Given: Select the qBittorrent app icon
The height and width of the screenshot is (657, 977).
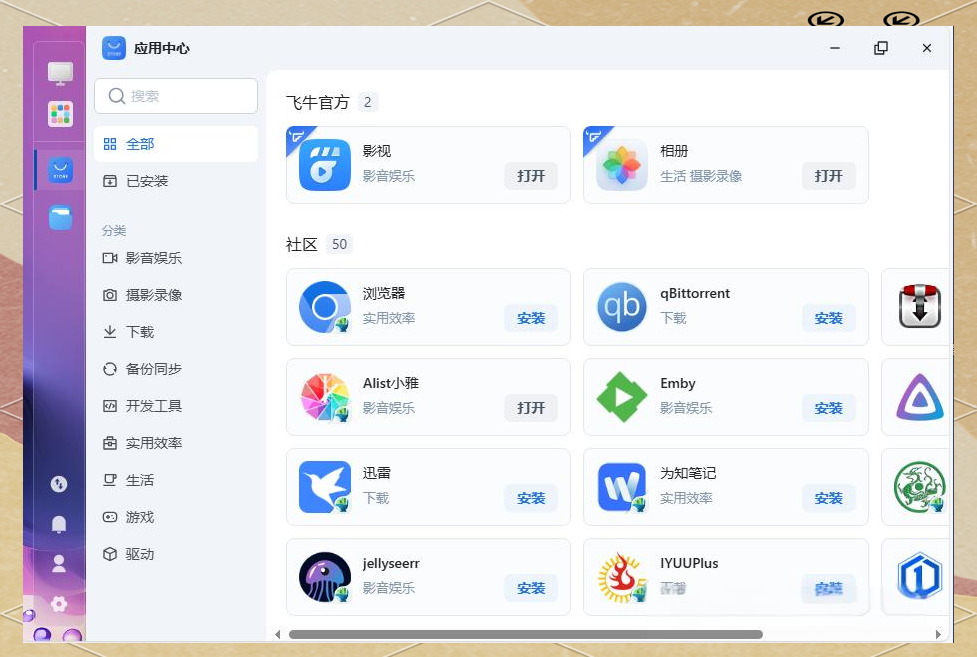Looking at the screenshot, I should [622, 307].
